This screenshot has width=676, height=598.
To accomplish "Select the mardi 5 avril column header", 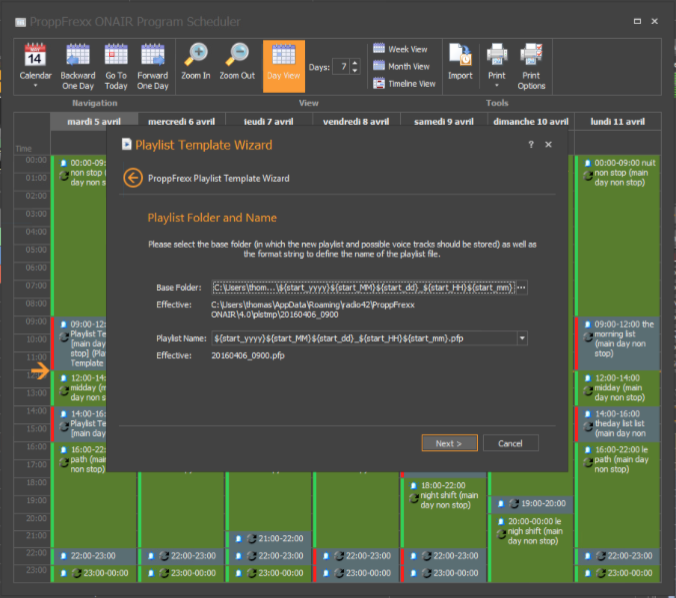I will [x=94, y=122].
